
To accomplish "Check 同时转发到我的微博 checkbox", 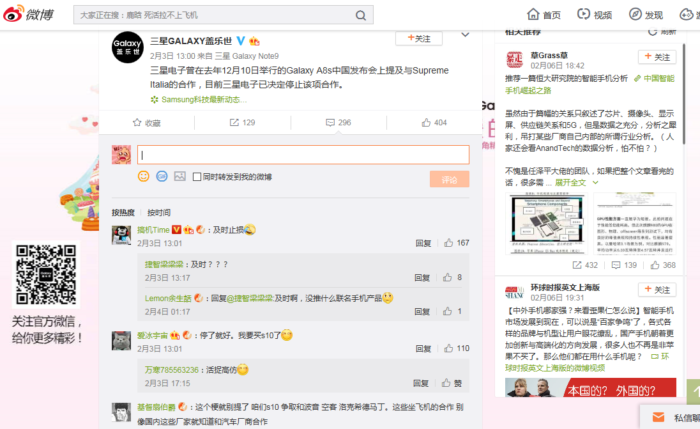I will 196,177.
